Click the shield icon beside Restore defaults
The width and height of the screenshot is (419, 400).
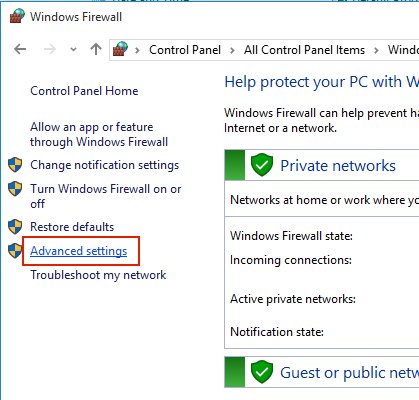[x=15, y=227]
